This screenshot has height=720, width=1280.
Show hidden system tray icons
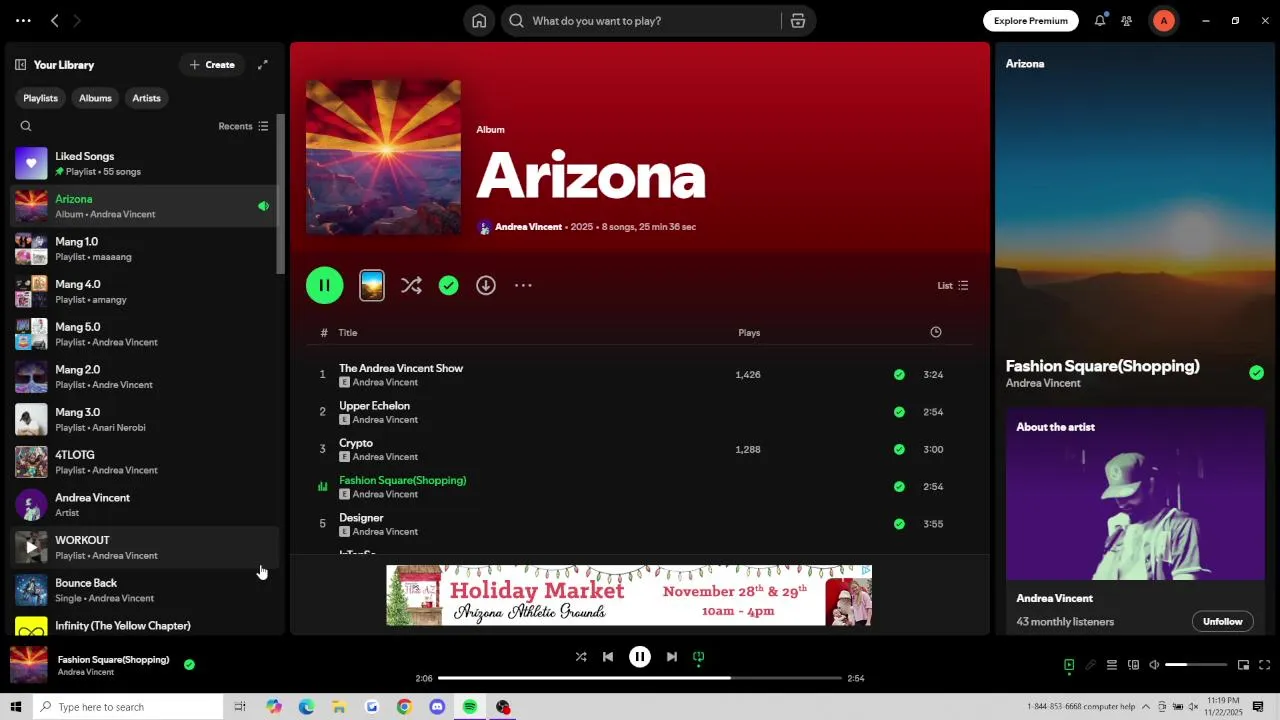pos(1146,707)
